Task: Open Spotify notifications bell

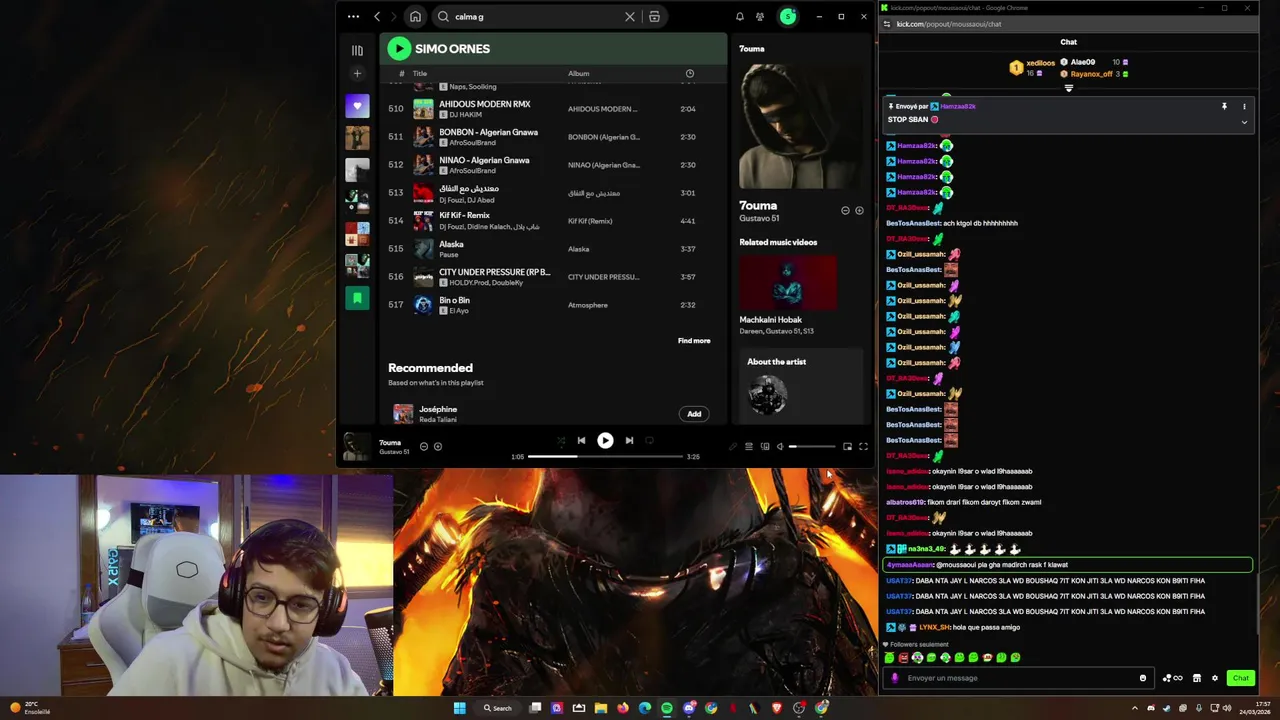Action: pyautogui.click(x=740, y=16)
